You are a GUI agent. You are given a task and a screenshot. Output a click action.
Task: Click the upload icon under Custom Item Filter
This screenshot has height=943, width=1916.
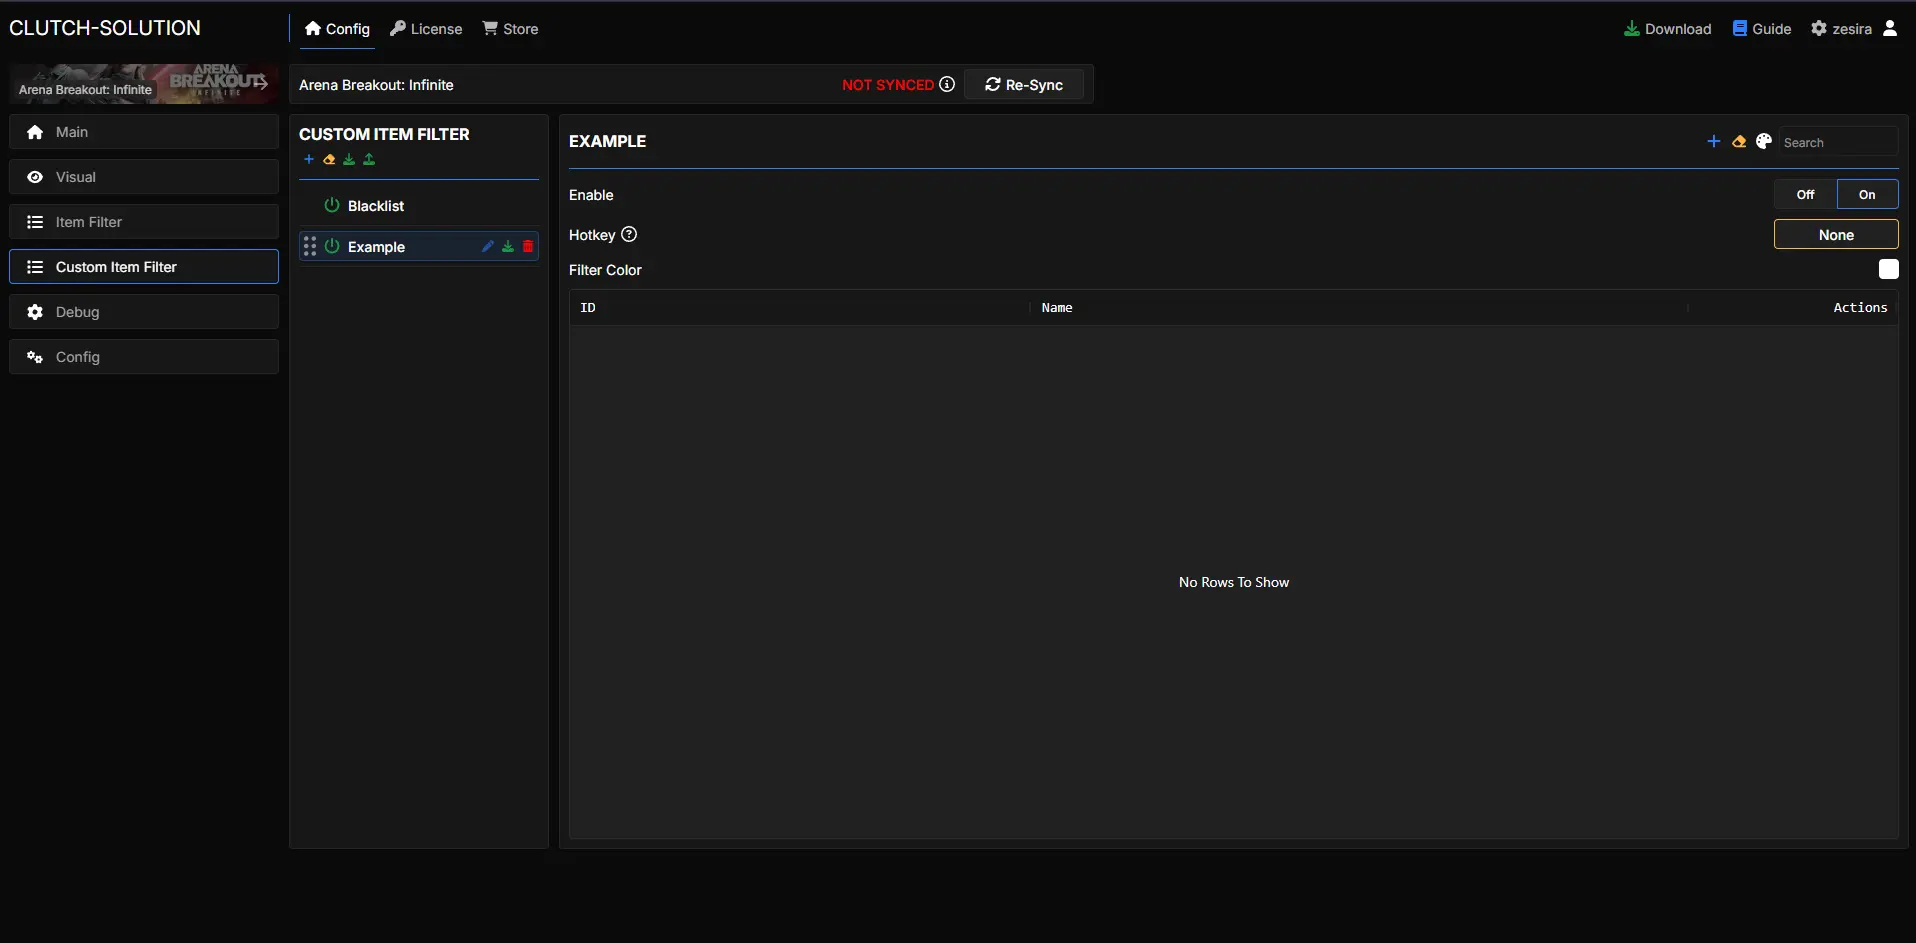(x=369, y=160)
